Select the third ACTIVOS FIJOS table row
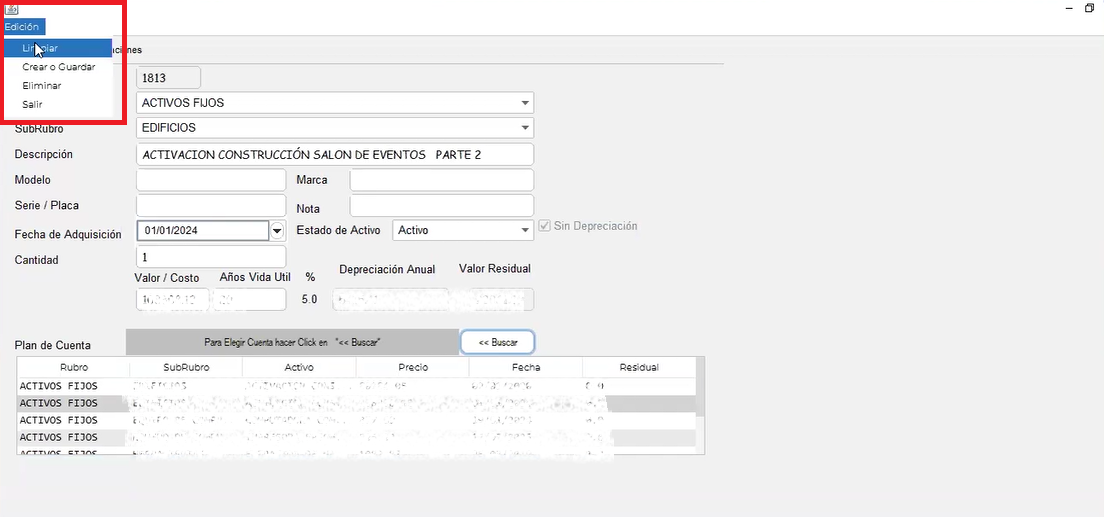The image size is (1104, 517). [x=356, y=420]
